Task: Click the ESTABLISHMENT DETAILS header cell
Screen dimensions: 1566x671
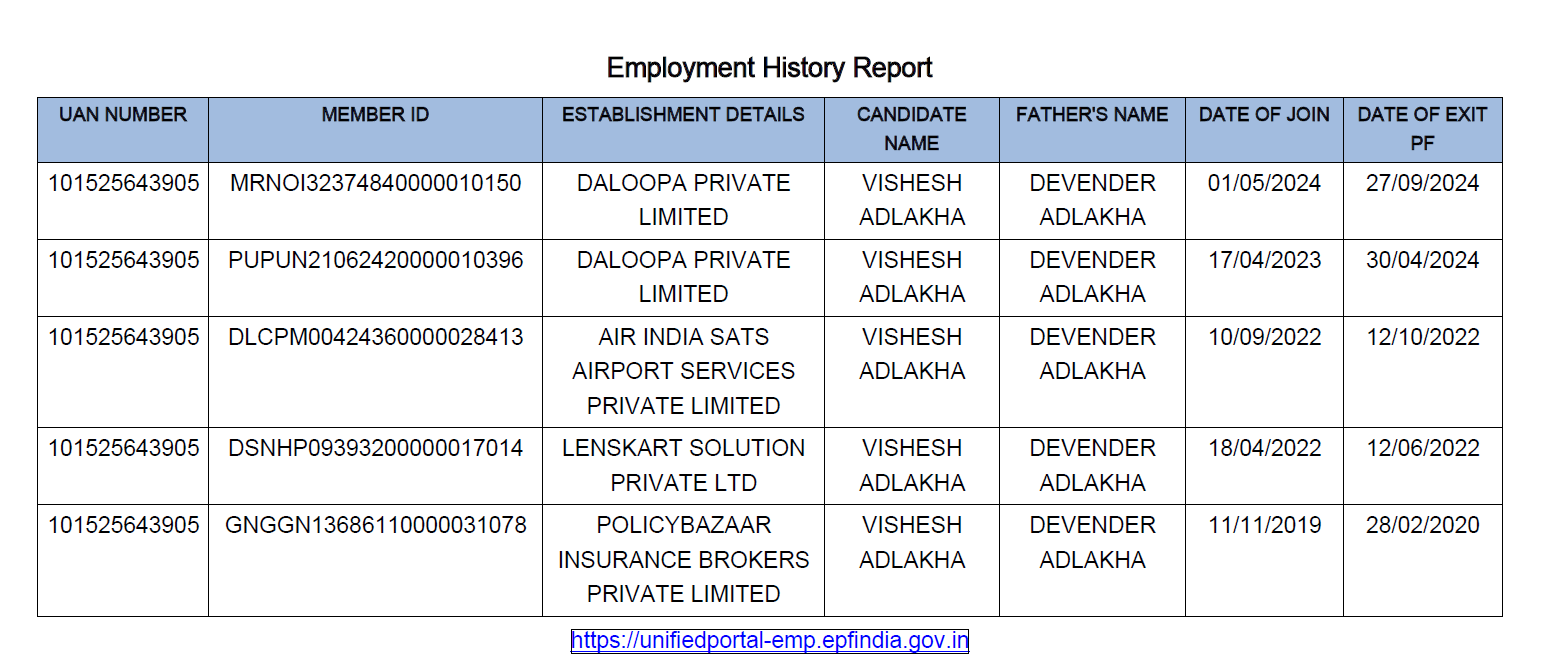Action: (x=683, y=115)
